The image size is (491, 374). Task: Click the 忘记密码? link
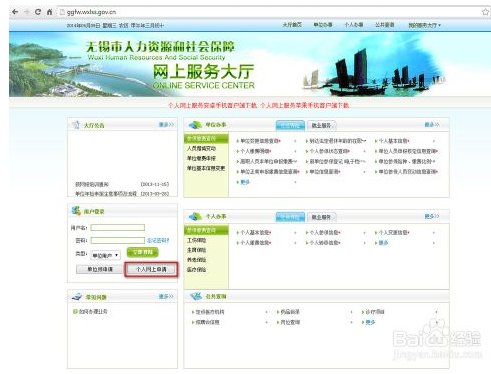tap(158, 240)
